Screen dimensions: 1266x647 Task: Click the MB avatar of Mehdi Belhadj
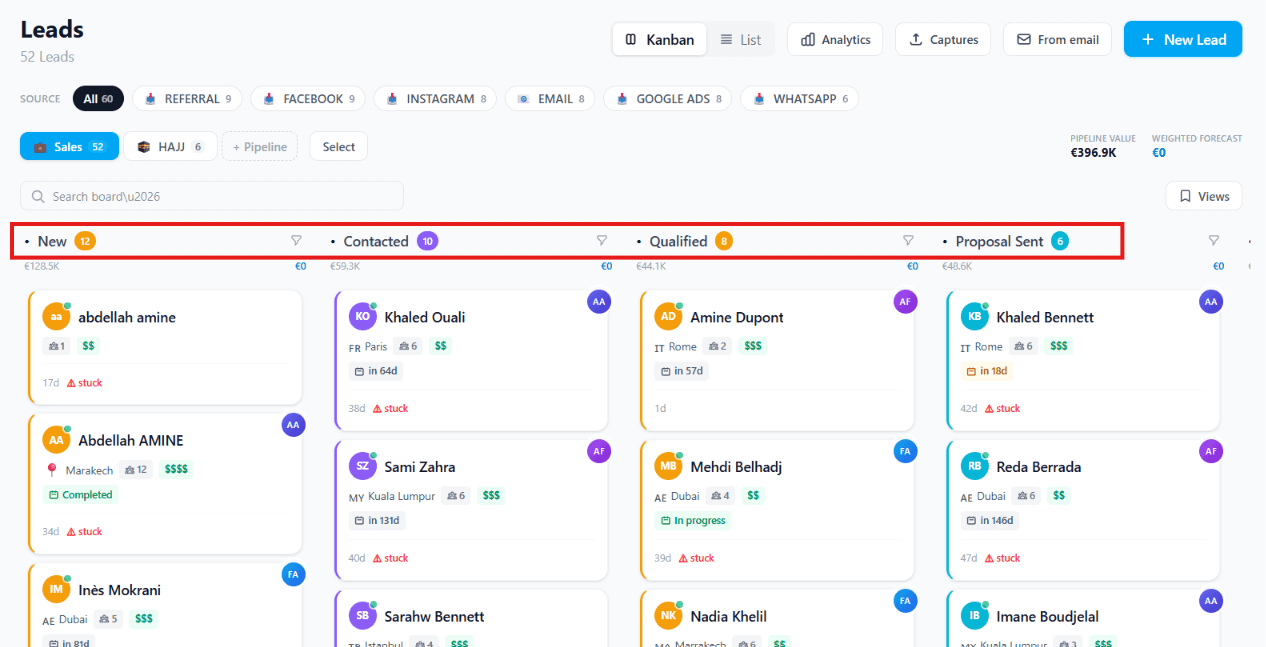coord(668,467)
